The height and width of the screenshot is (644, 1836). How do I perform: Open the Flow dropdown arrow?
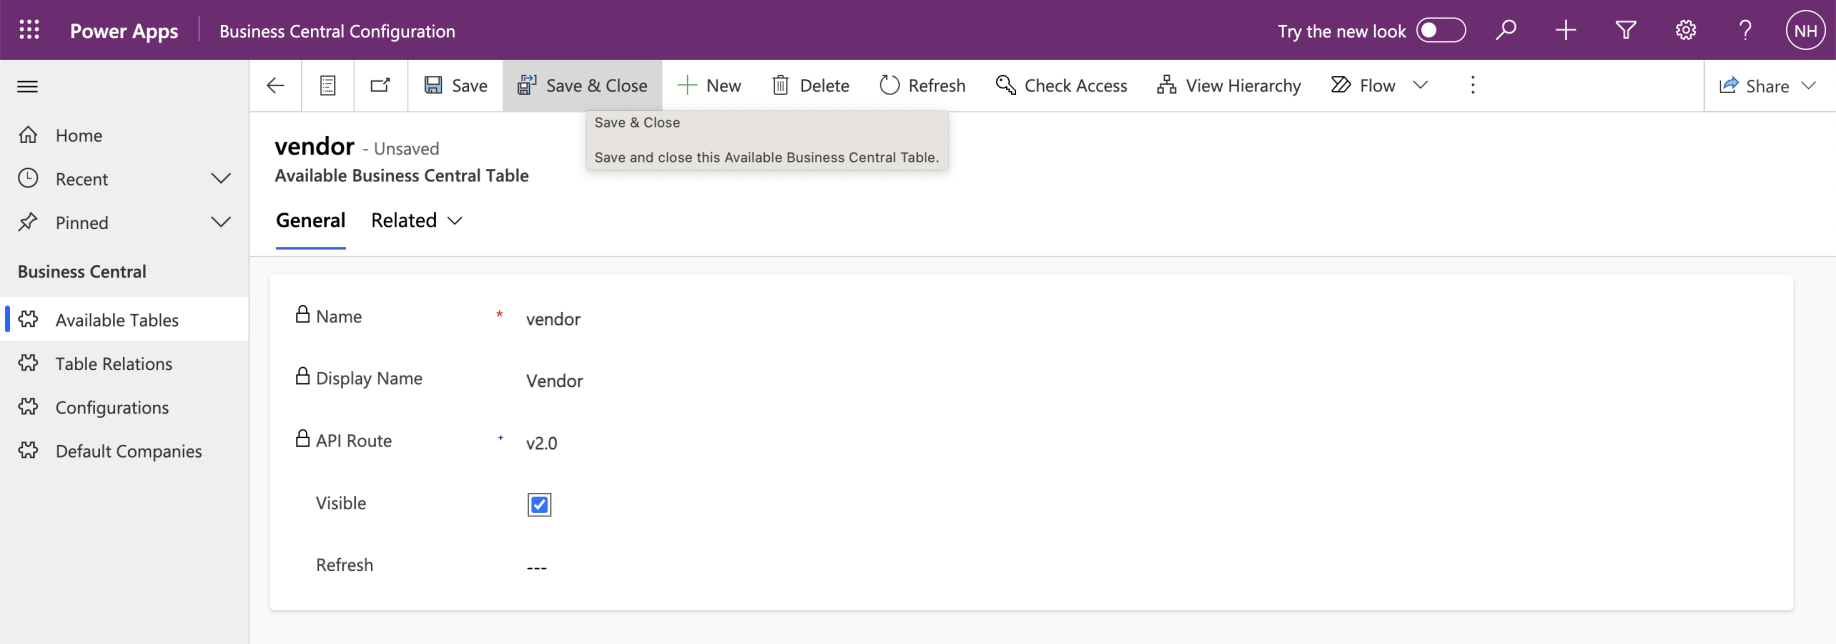(1420, 86)
